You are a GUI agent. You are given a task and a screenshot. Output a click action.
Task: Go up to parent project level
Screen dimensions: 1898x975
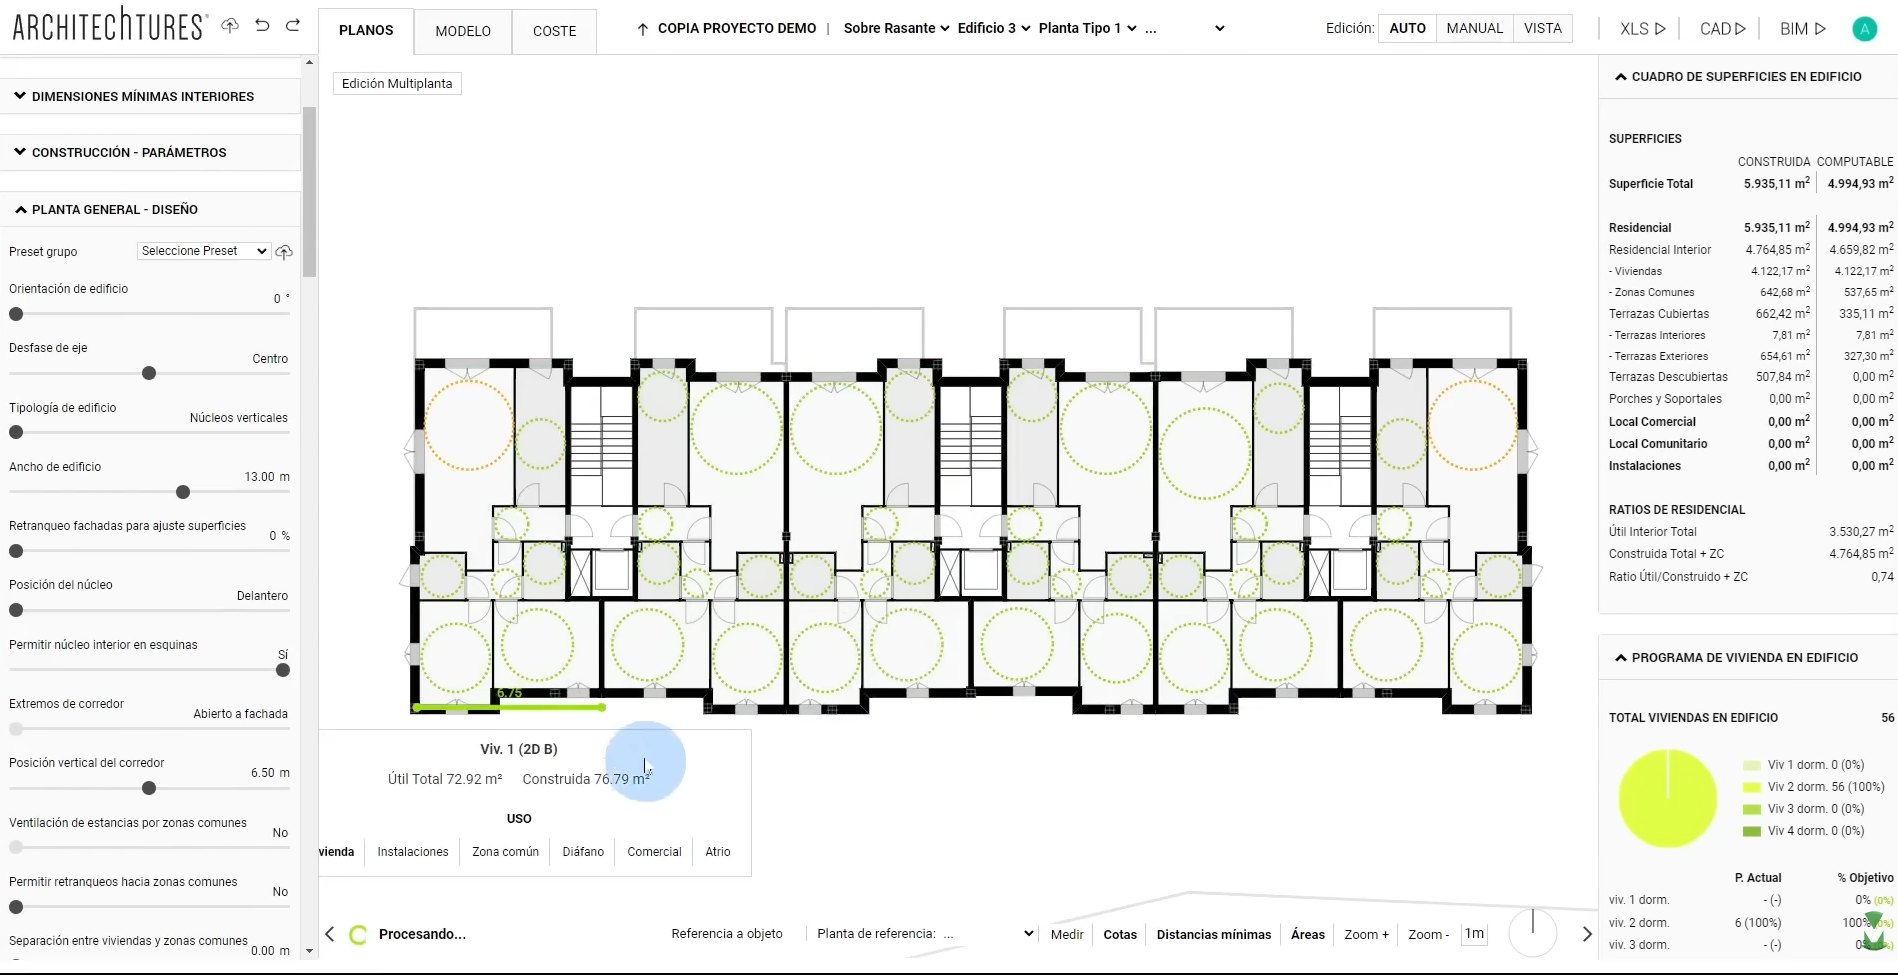tap(643, 29)
